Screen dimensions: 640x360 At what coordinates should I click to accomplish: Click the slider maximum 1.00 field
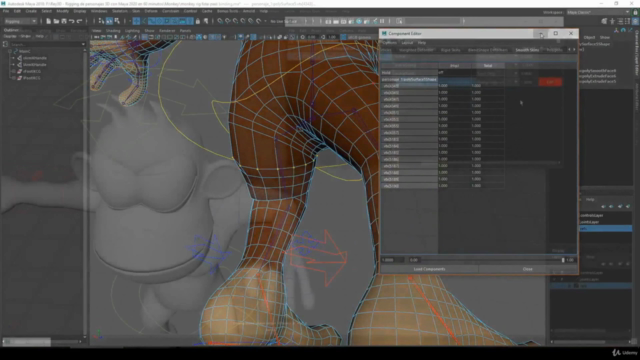pyautogui.click(x=571, y=260)
